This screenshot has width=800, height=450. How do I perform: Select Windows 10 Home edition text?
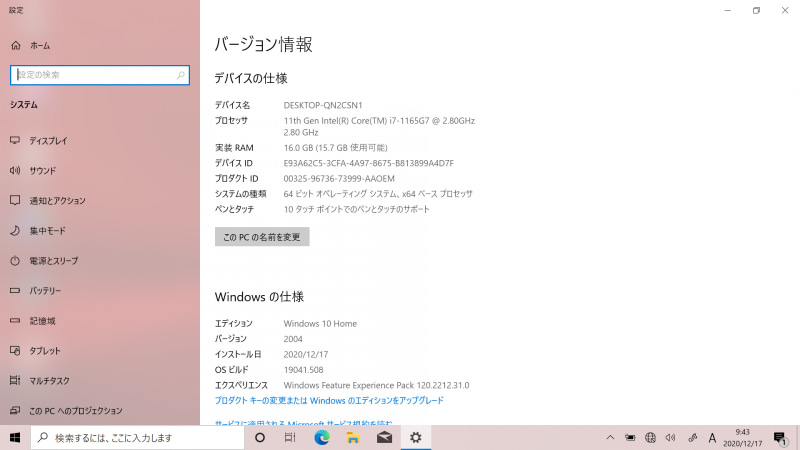pos(320,323)
